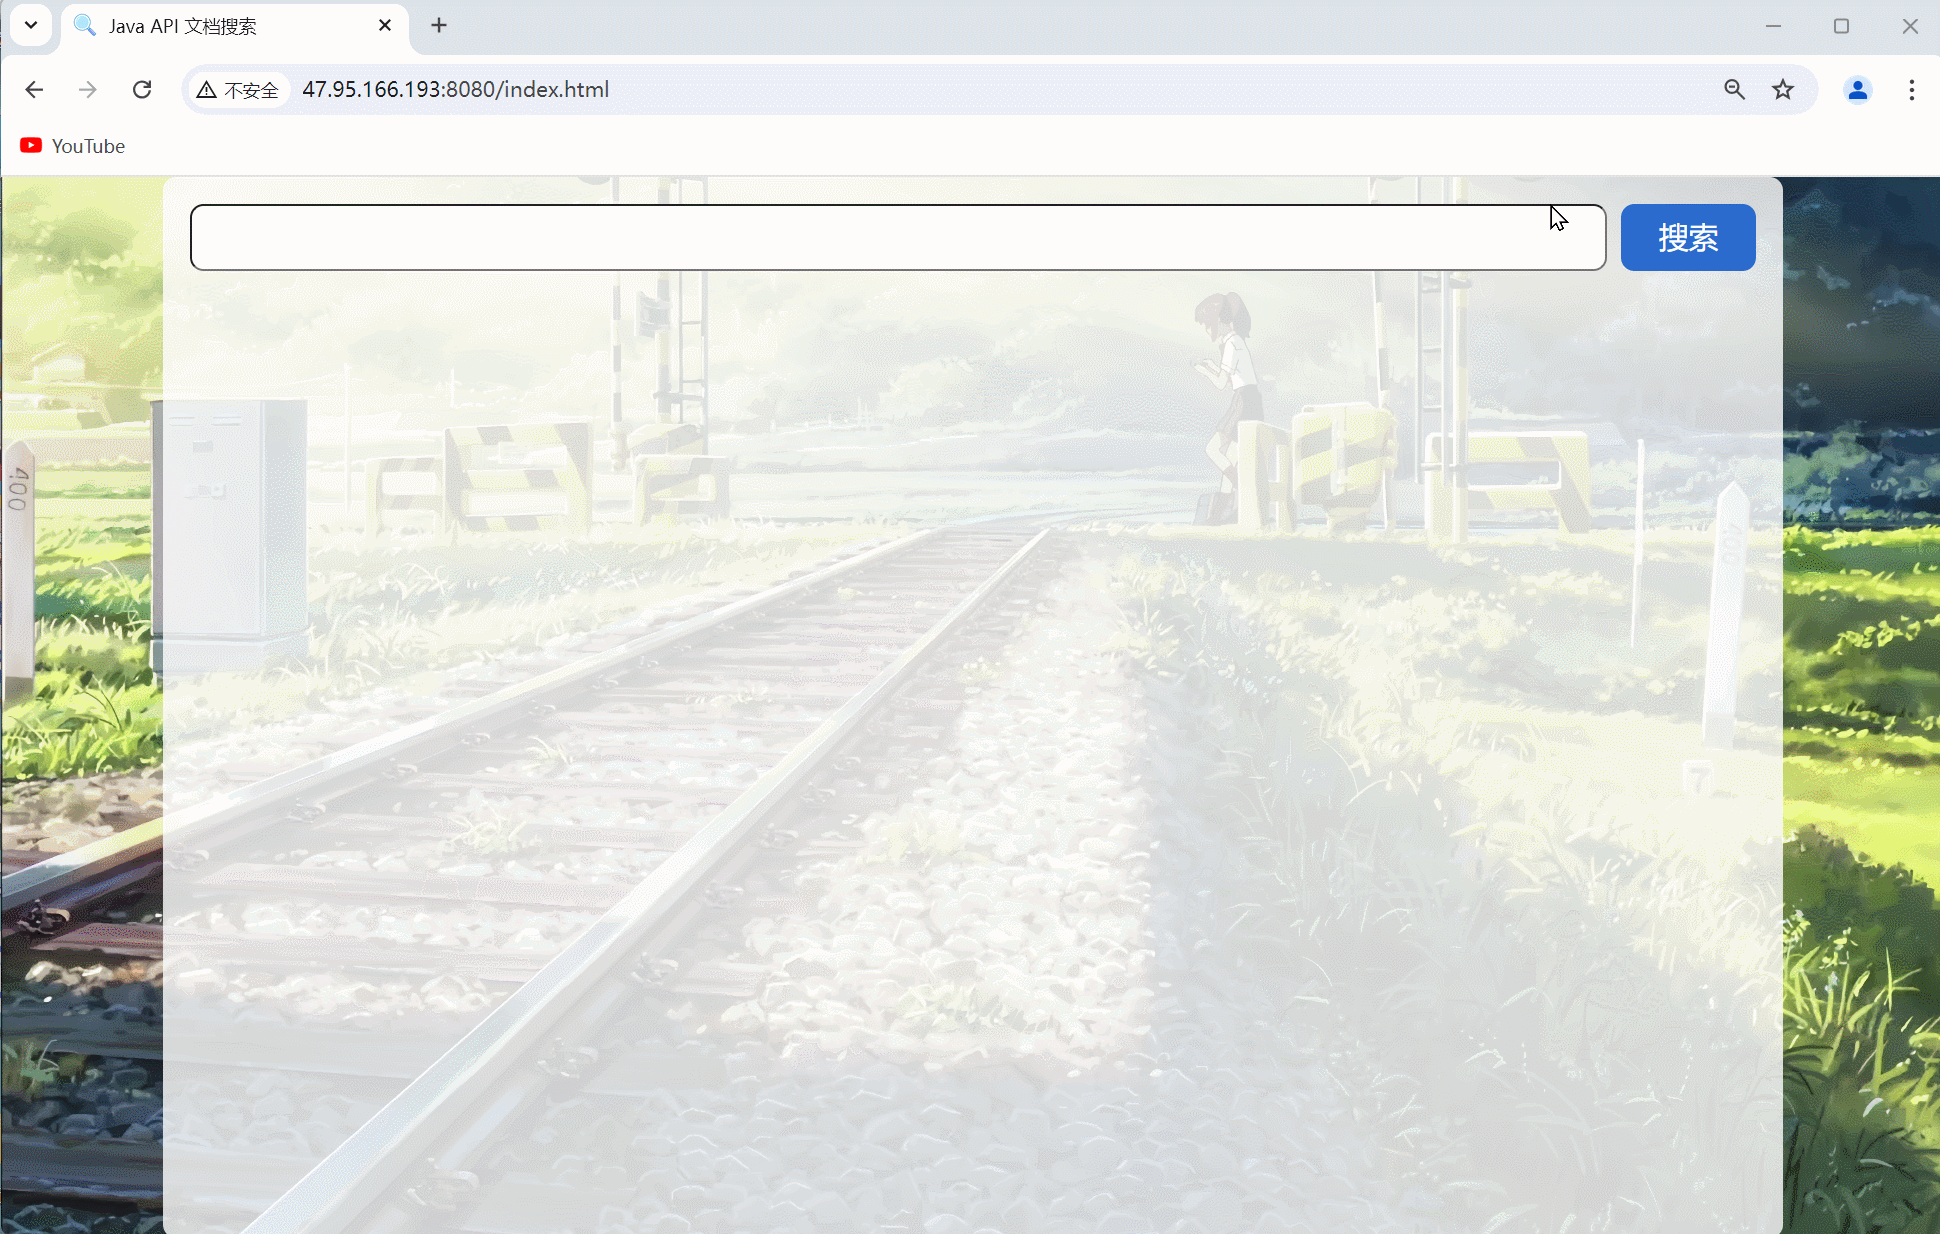Click the address bar URL text
Screen dimensions: 1940x1234
point(455,90)
